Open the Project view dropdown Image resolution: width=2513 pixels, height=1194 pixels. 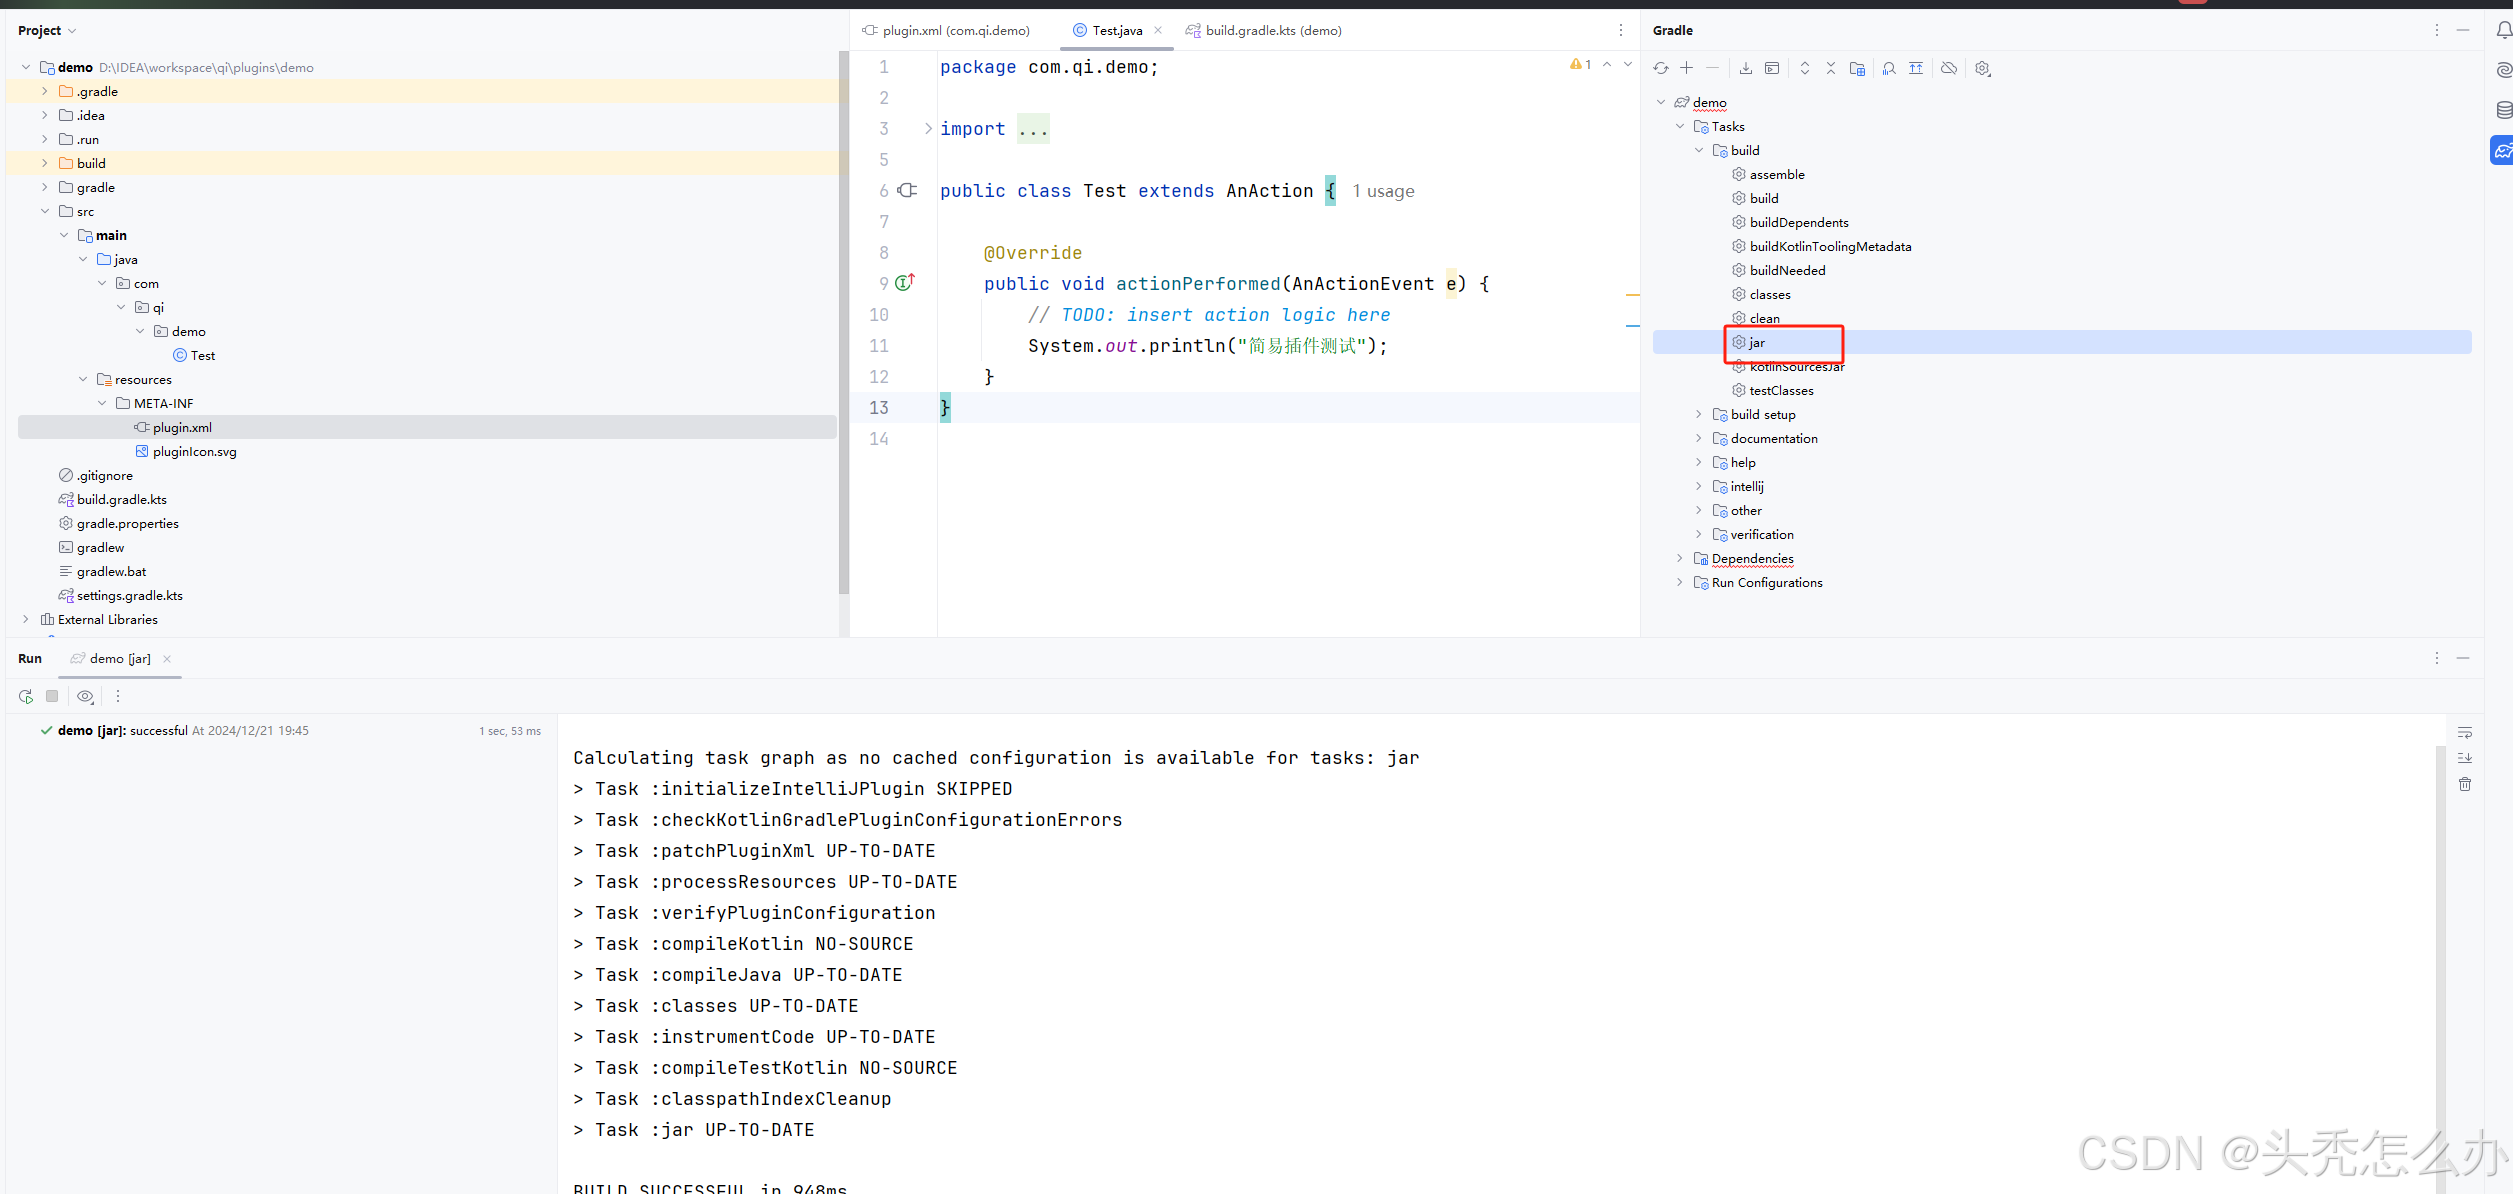pyautogui.click(x=47, y=31)
